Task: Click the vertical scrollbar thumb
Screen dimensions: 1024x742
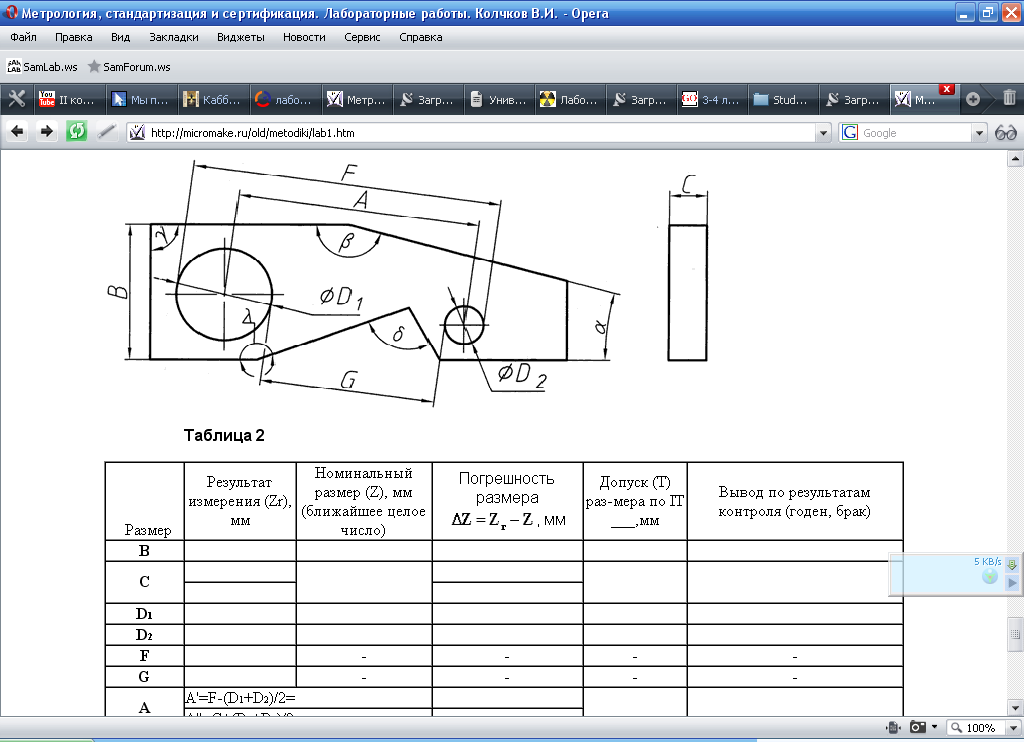Action: (x=1015, y=634)
